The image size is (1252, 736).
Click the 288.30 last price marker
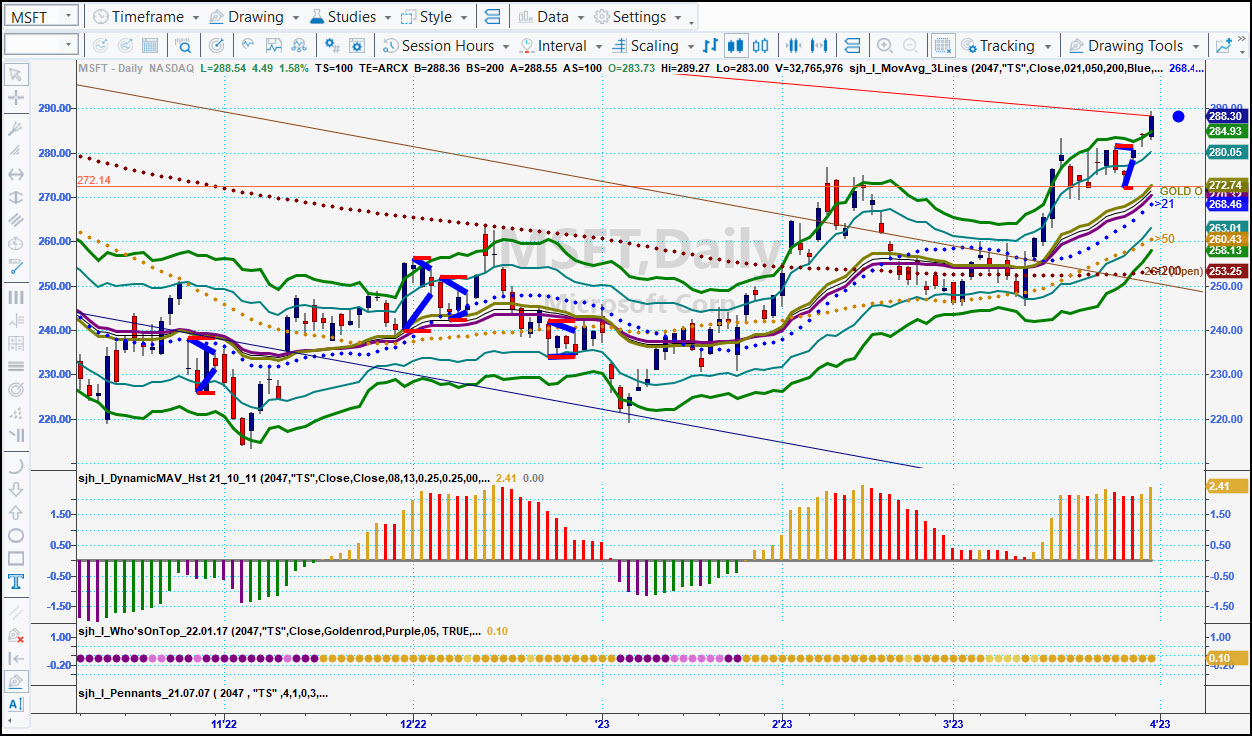tap(1226, 116)
